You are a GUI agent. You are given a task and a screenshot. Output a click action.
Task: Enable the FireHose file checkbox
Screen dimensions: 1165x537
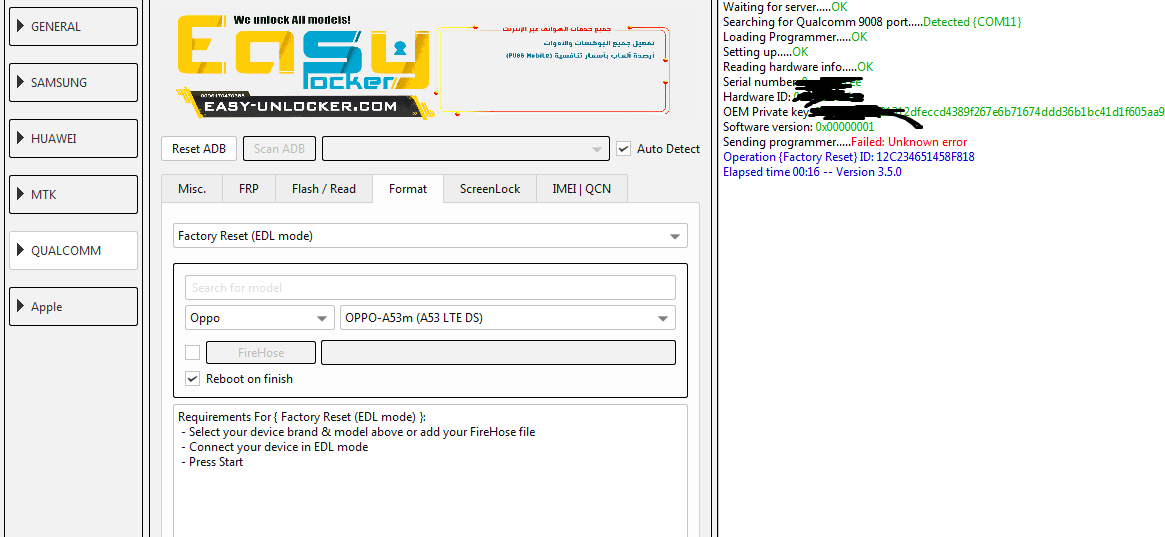[192, 353]
